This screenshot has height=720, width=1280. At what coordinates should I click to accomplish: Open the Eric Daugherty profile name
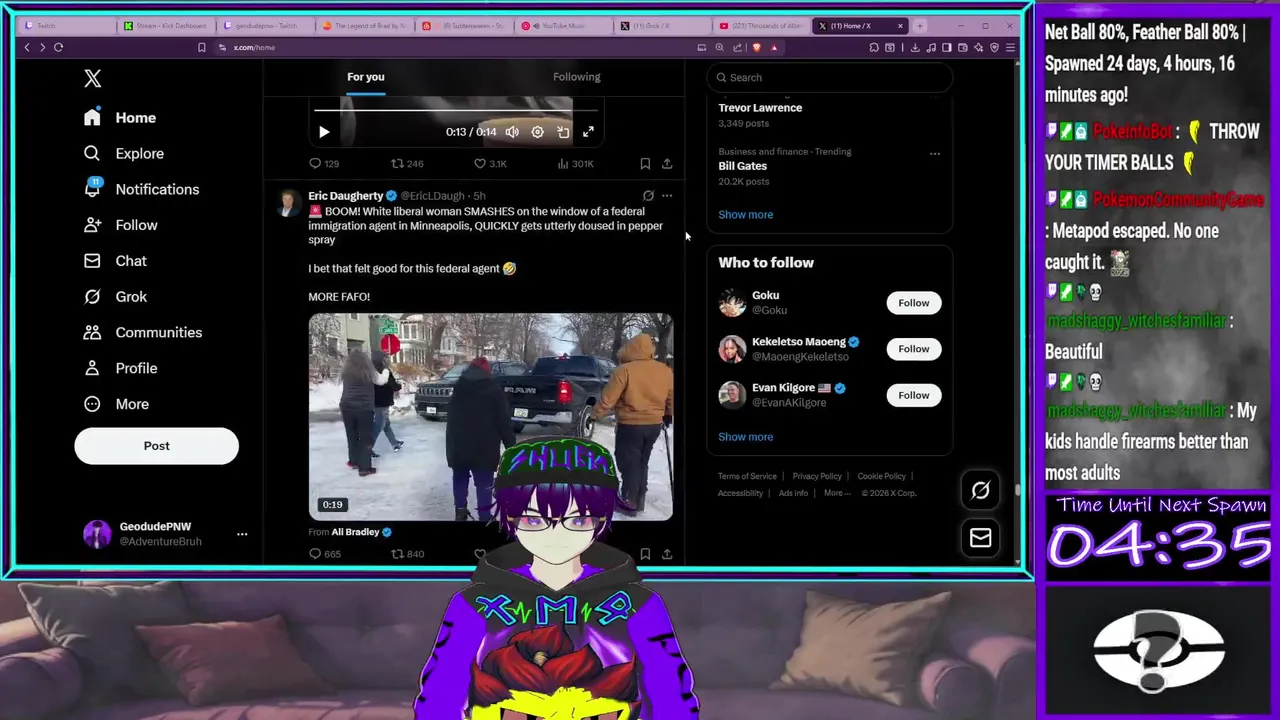coord(345,196)
